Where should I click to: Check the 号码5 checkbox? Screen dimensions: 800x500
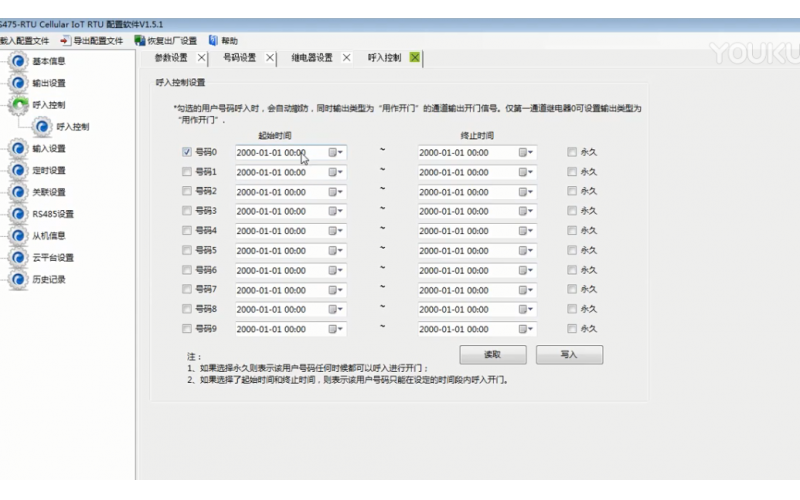click(187, 250)
